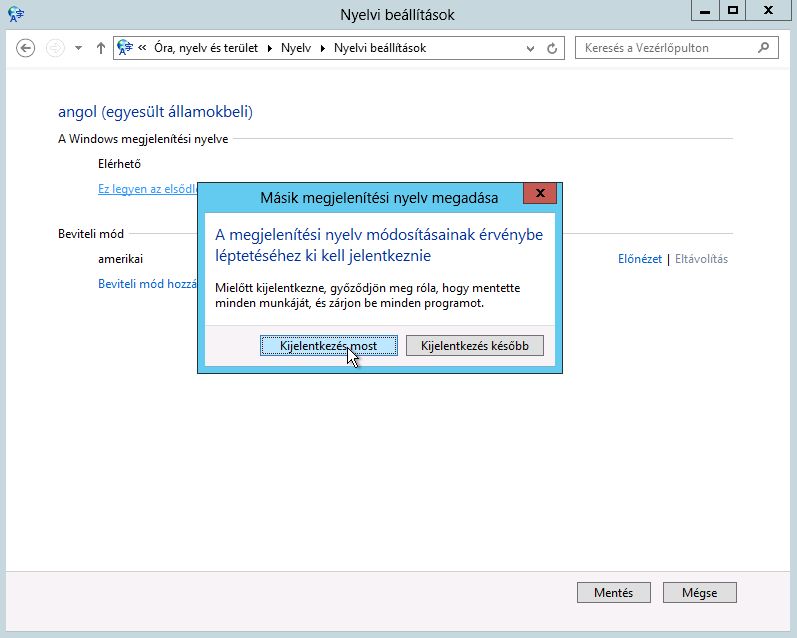
Task: Click the Back navigation arrow
Action: [x=27, y=48]
